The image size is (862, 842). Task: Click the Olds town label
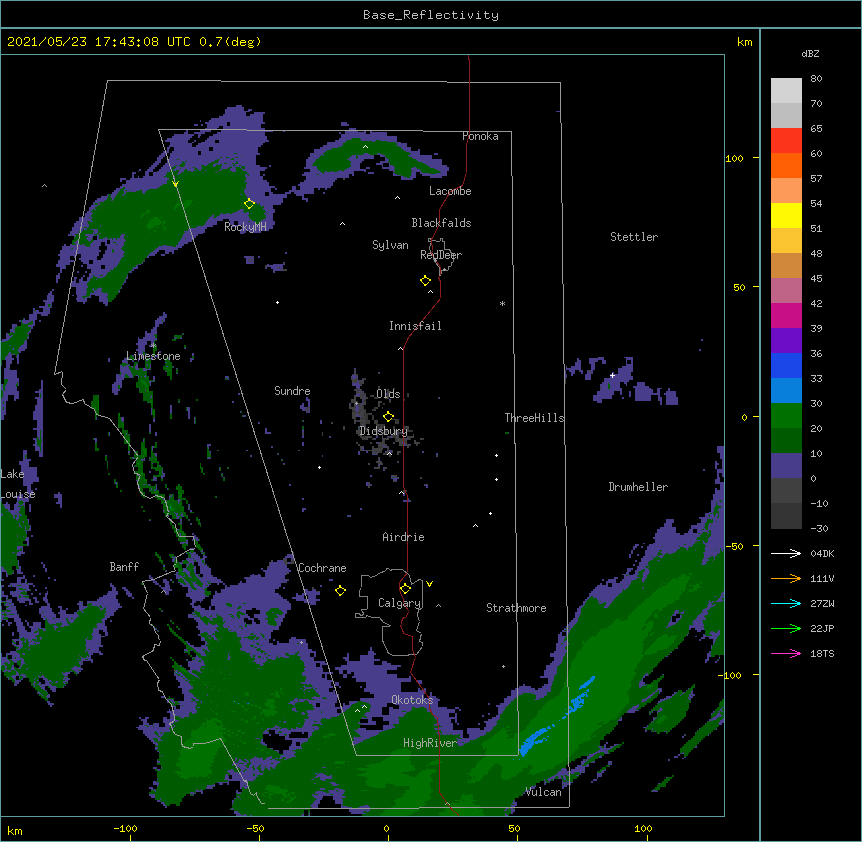[x=388, y=394]
